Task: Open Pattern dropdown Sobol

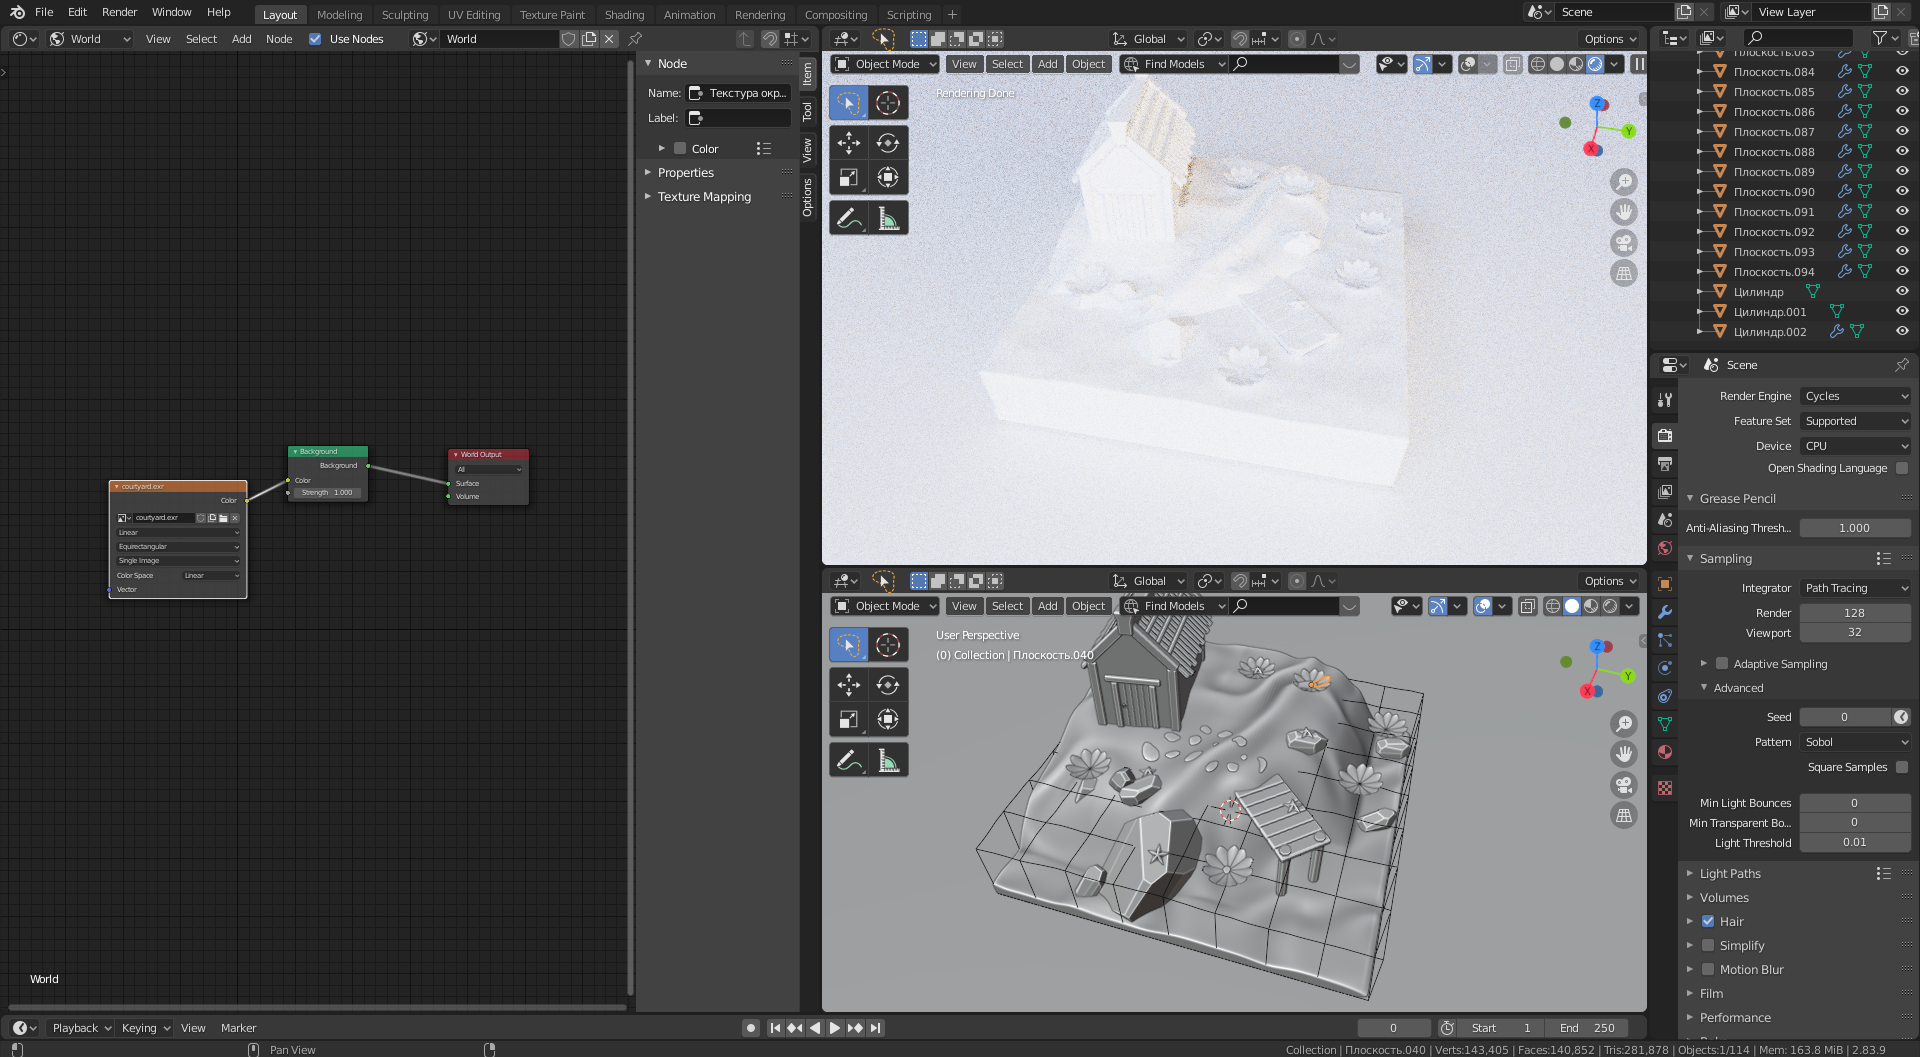Action: (1856, 742)
